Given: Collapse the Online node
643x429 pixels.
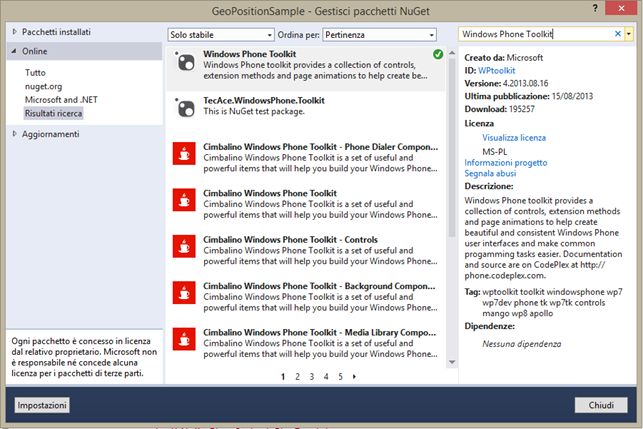Looking at the screenshot, I should [x=14, y=51].
